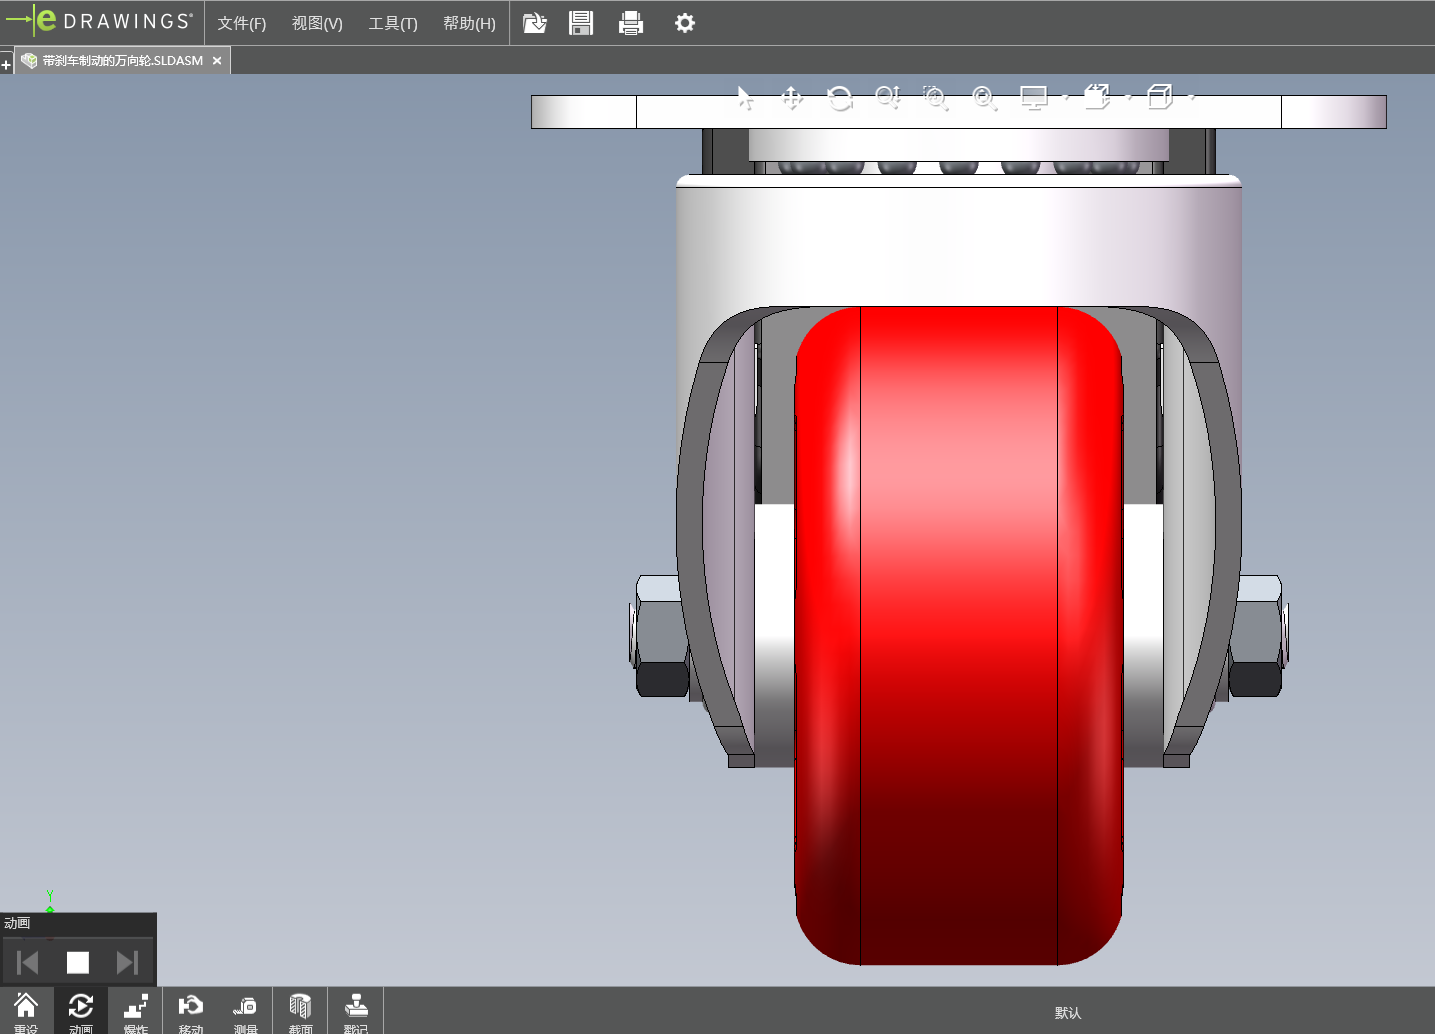Click the Stamp (戳记) tool
1435x1034 pixels.
(x=355, y=1011)
